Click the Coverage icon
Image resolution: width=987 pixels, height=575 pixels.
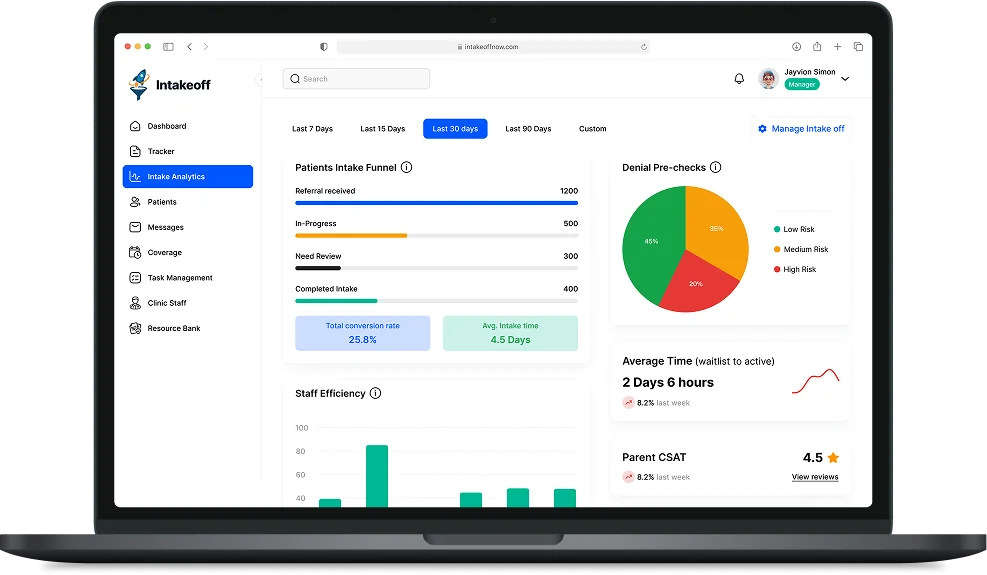click(x=135, y=252)
